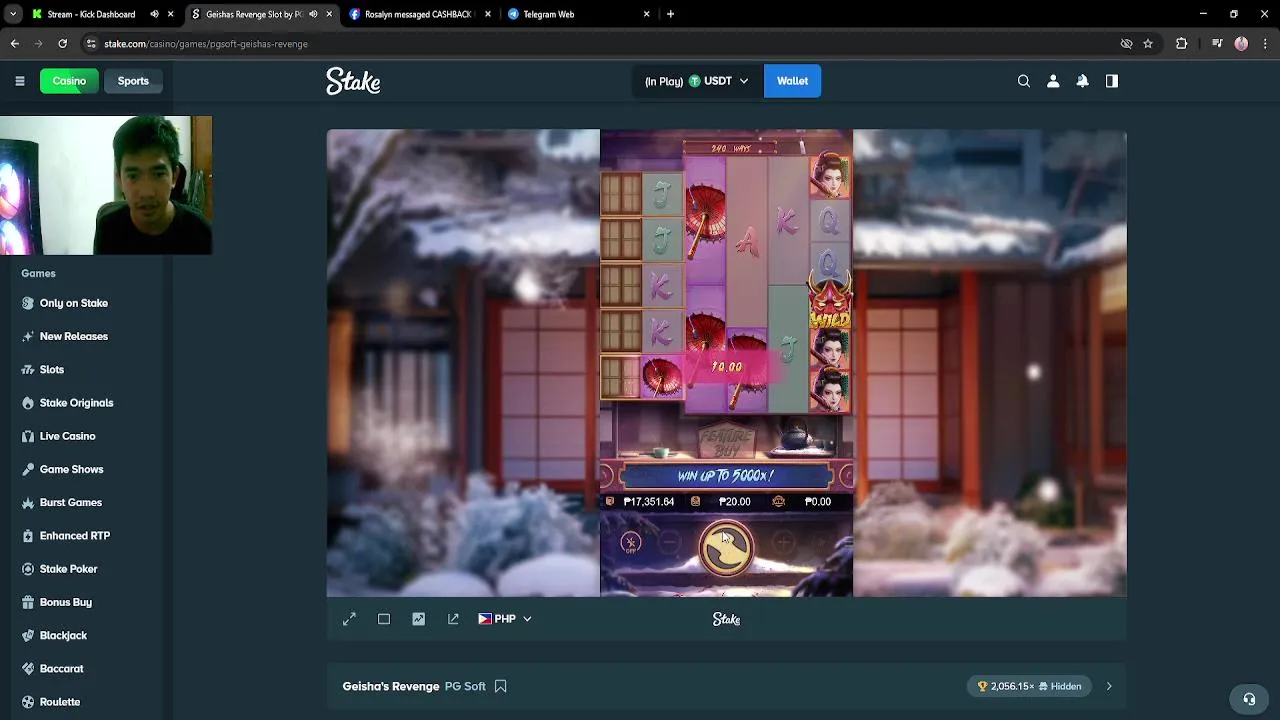Switch to the Rosalyn messaged CASHBACK tab
Screen dimensions: 1280x720
click(418, 14)
